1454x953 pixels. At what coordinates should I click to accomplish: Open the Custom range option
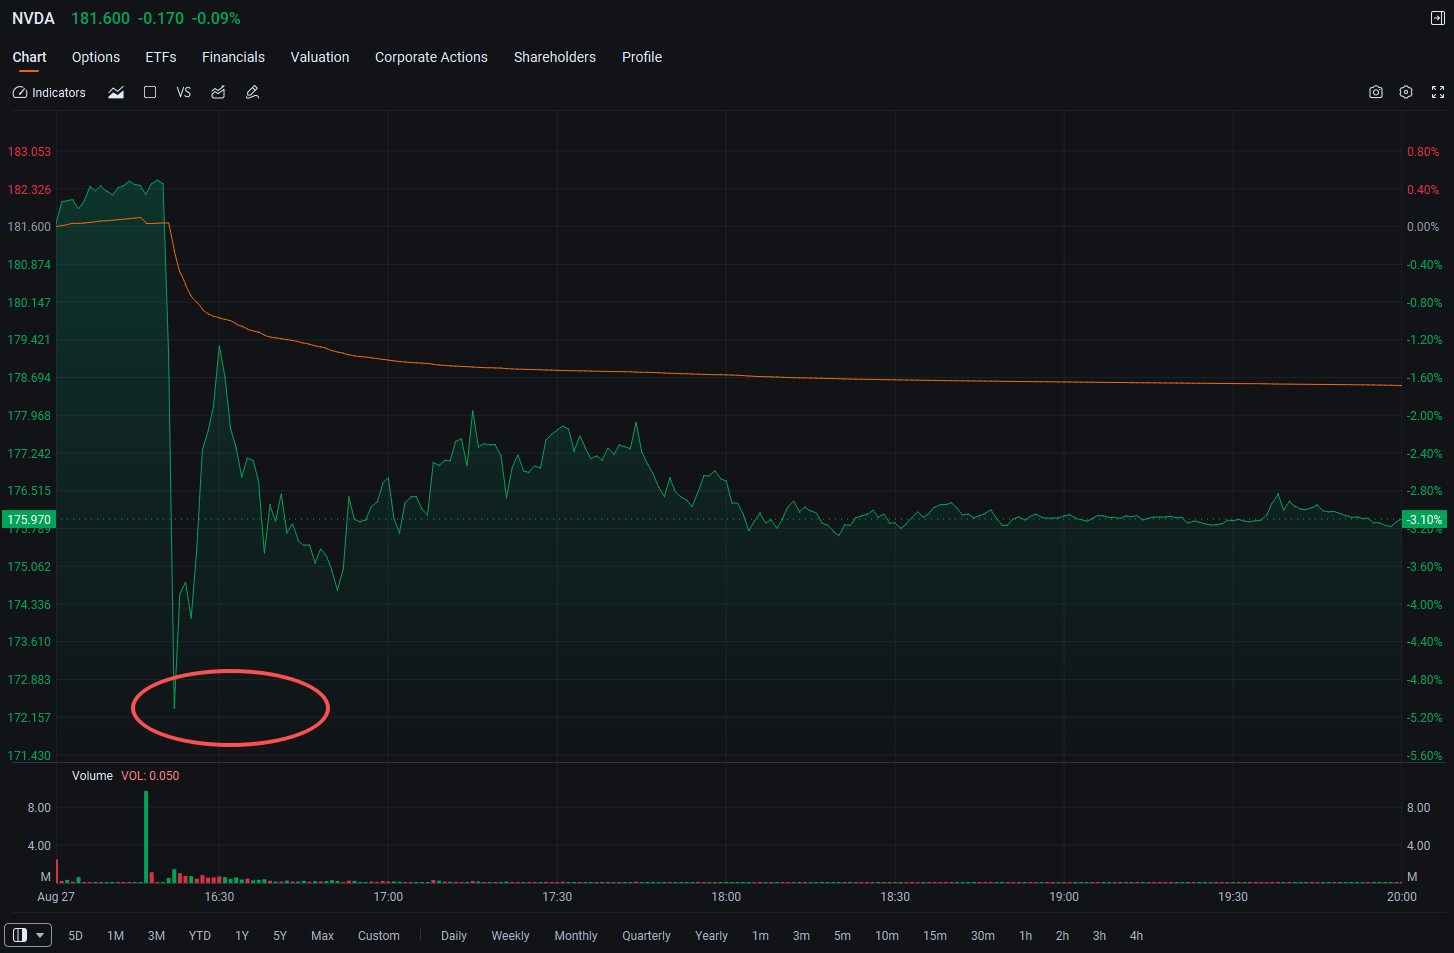pyautogui.click(x=379, y=936)
